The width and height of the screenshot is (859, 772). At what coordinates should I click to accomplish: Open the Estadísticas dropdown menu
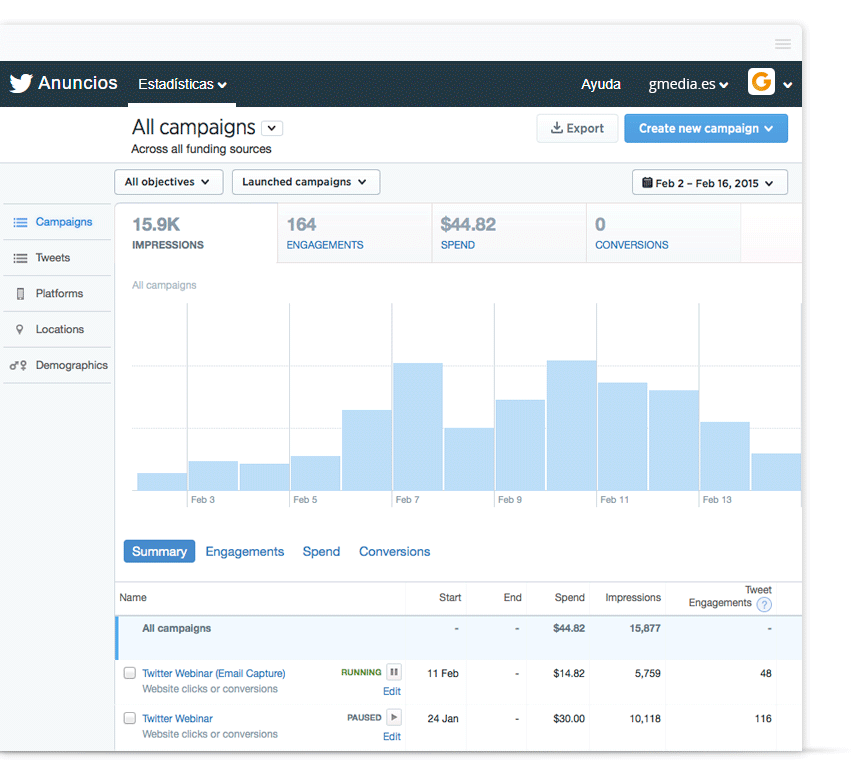point(182,84)
